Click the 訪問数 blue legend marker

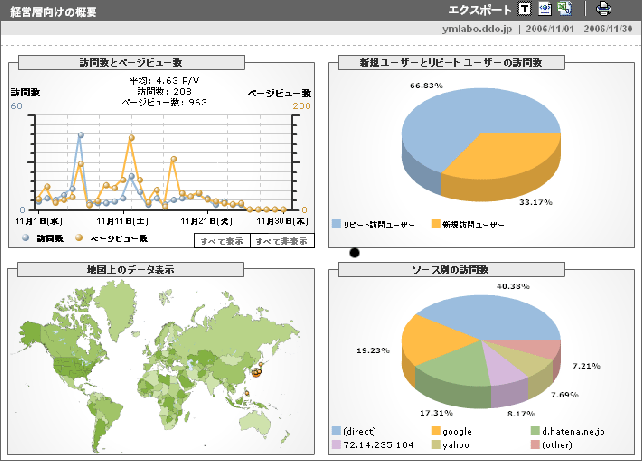coord(25,237)
